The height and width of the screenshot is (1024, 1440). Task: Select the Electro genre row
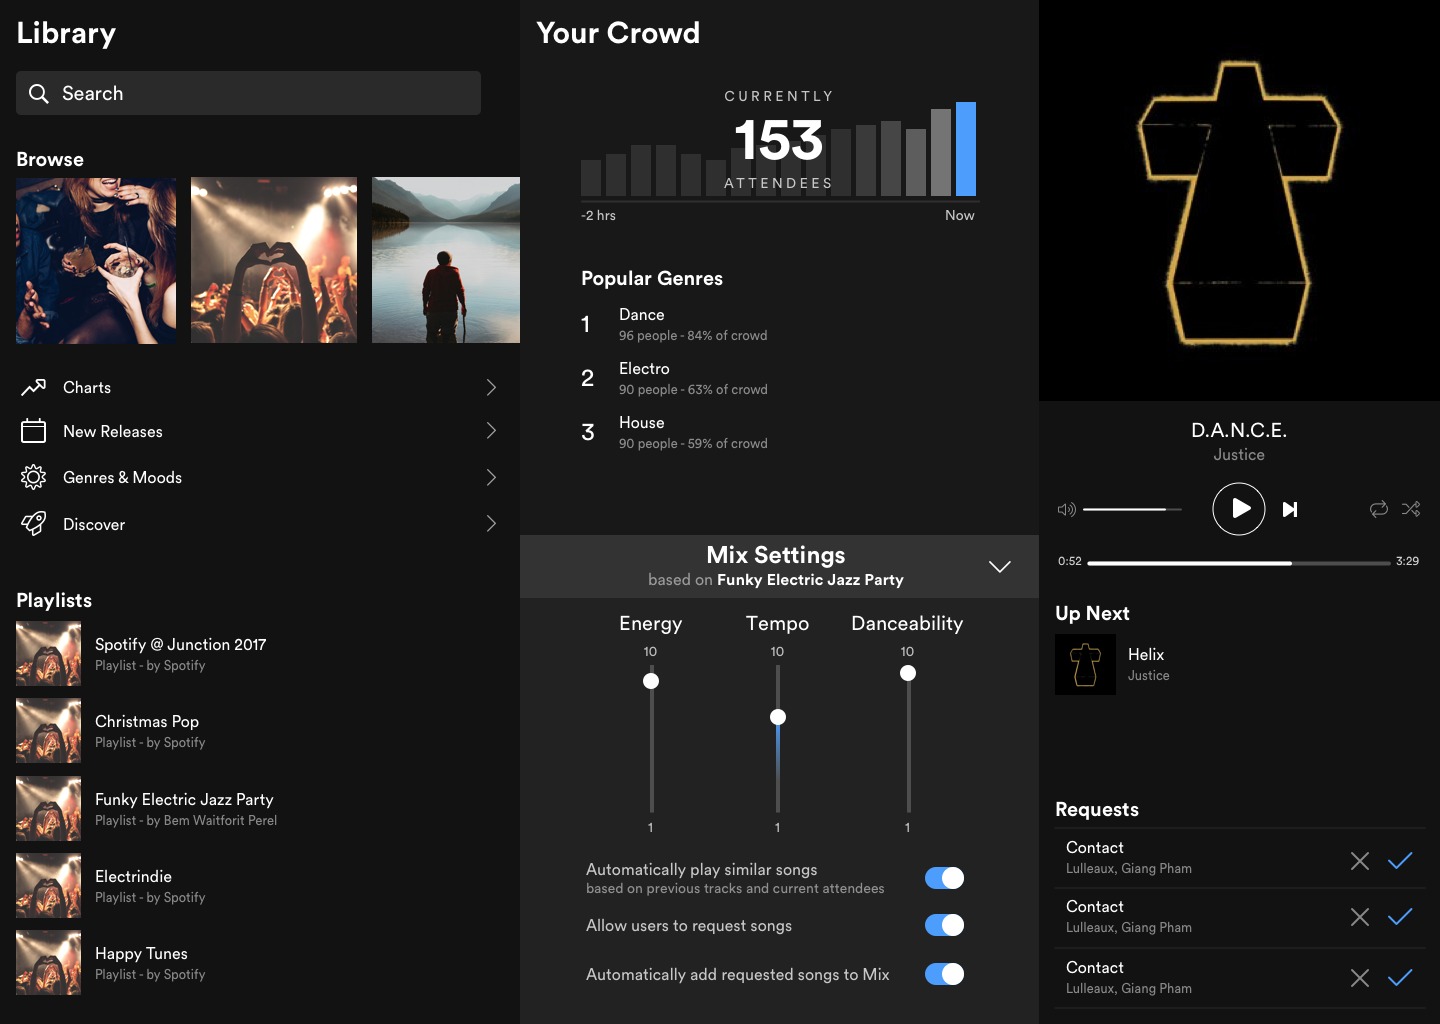675,378
